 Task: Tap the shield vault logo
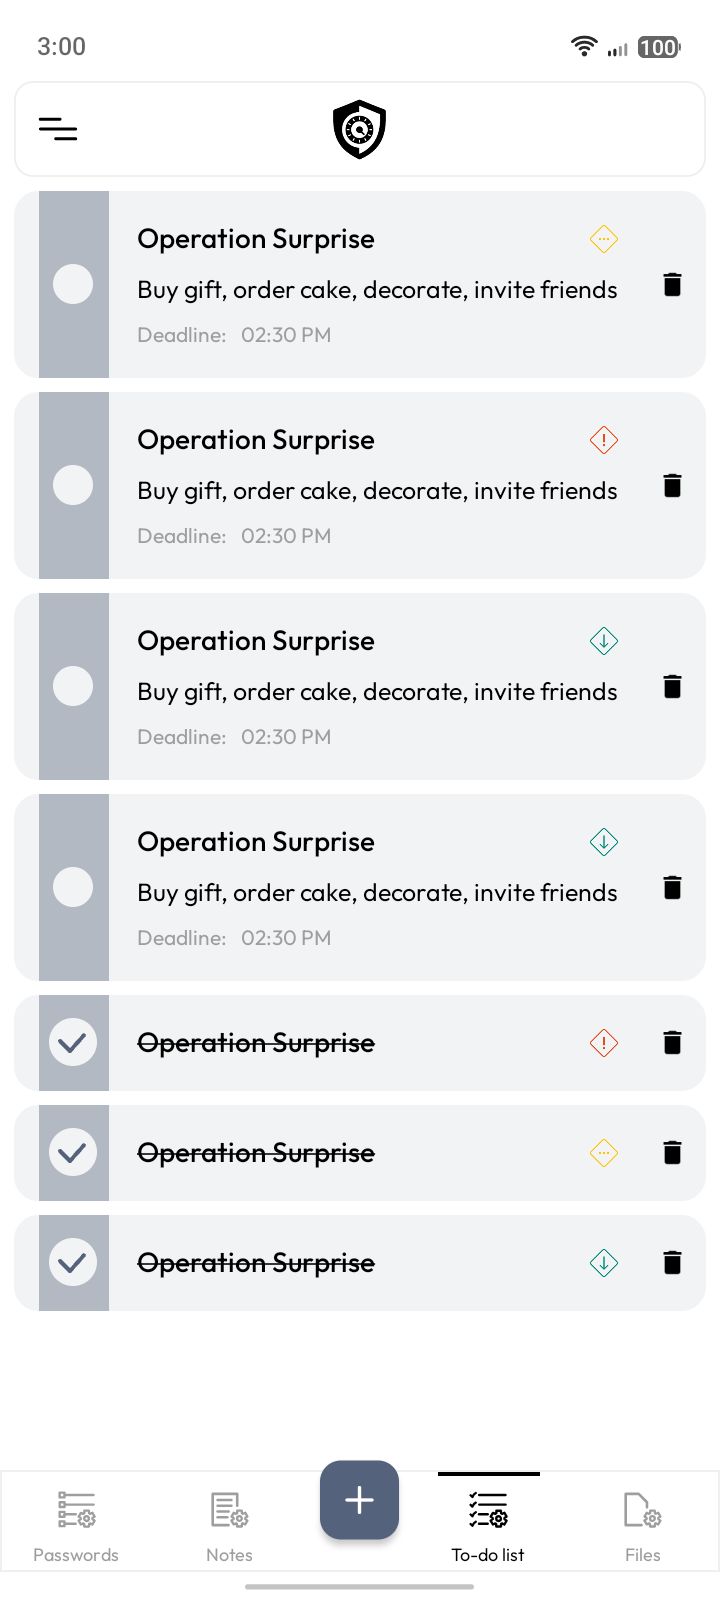point(359,129)
